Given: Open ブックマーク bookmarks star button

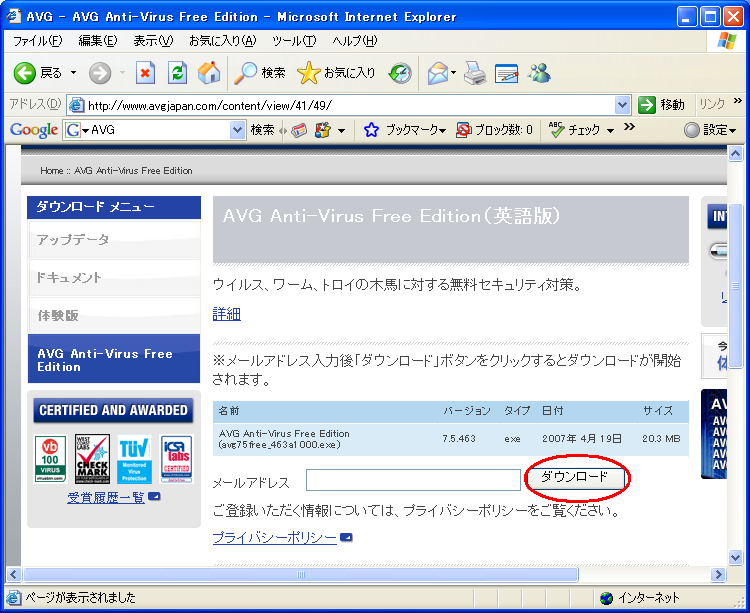Looking at the screenshot, I should click(x=405, y=130).
